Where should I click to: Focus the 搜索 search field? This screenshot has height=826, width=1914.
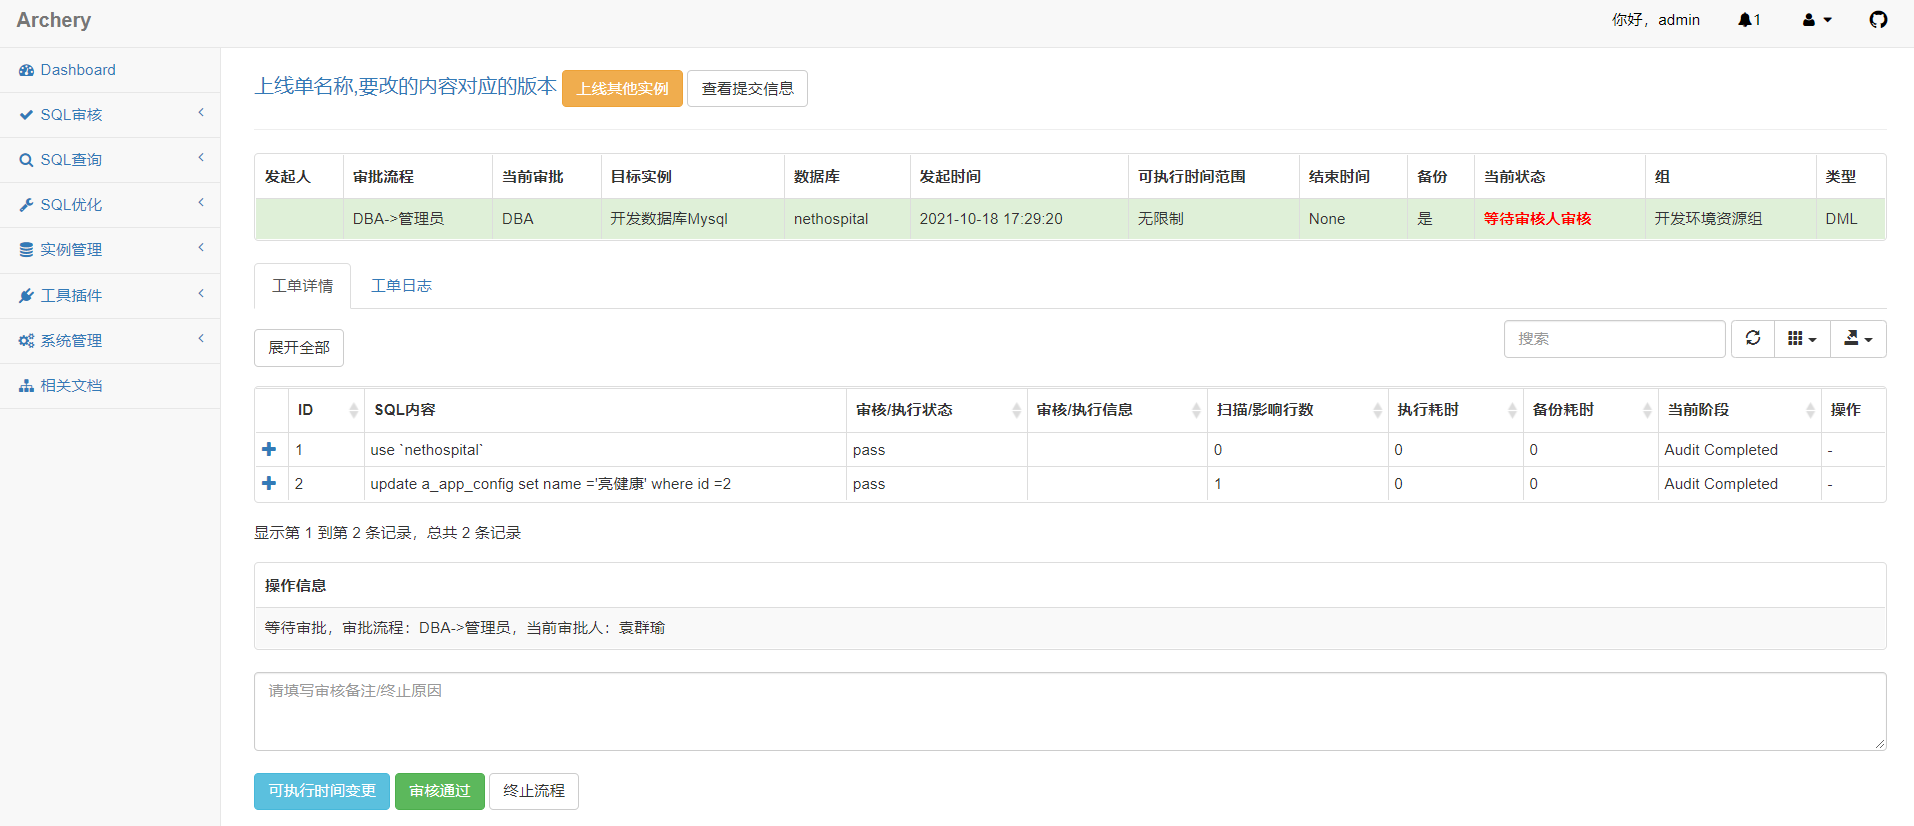click(x=1613, y=339)
